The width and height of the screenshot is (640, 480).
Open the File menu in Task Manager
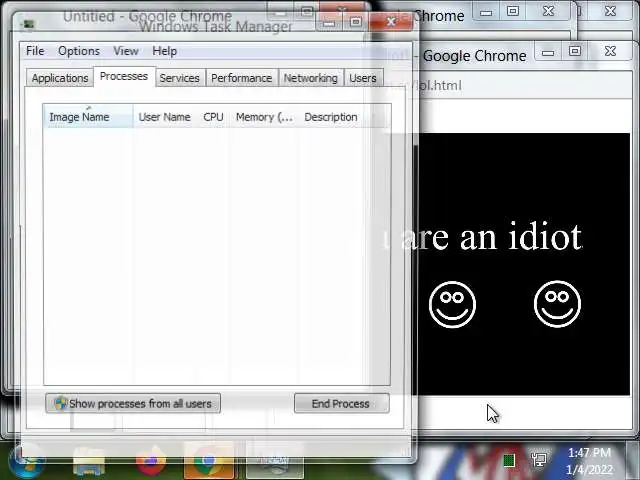[x=35, y=51]
